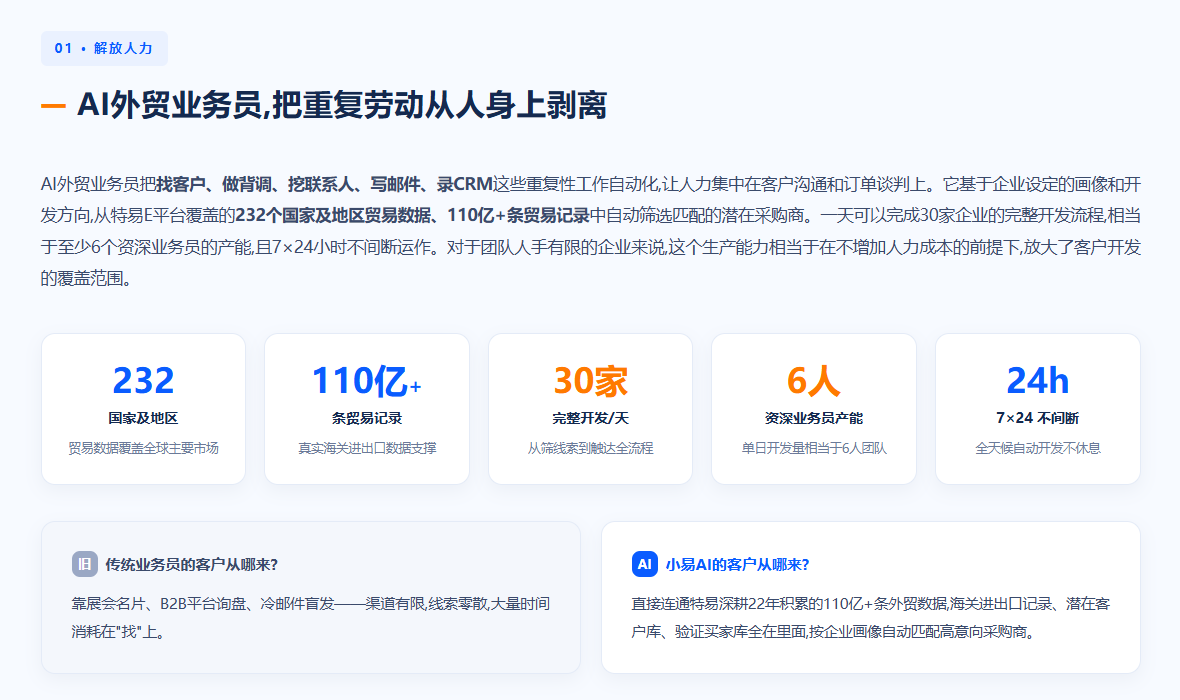
Task: Click the 110亿+ statistic number
Action: tap(366, 380)
